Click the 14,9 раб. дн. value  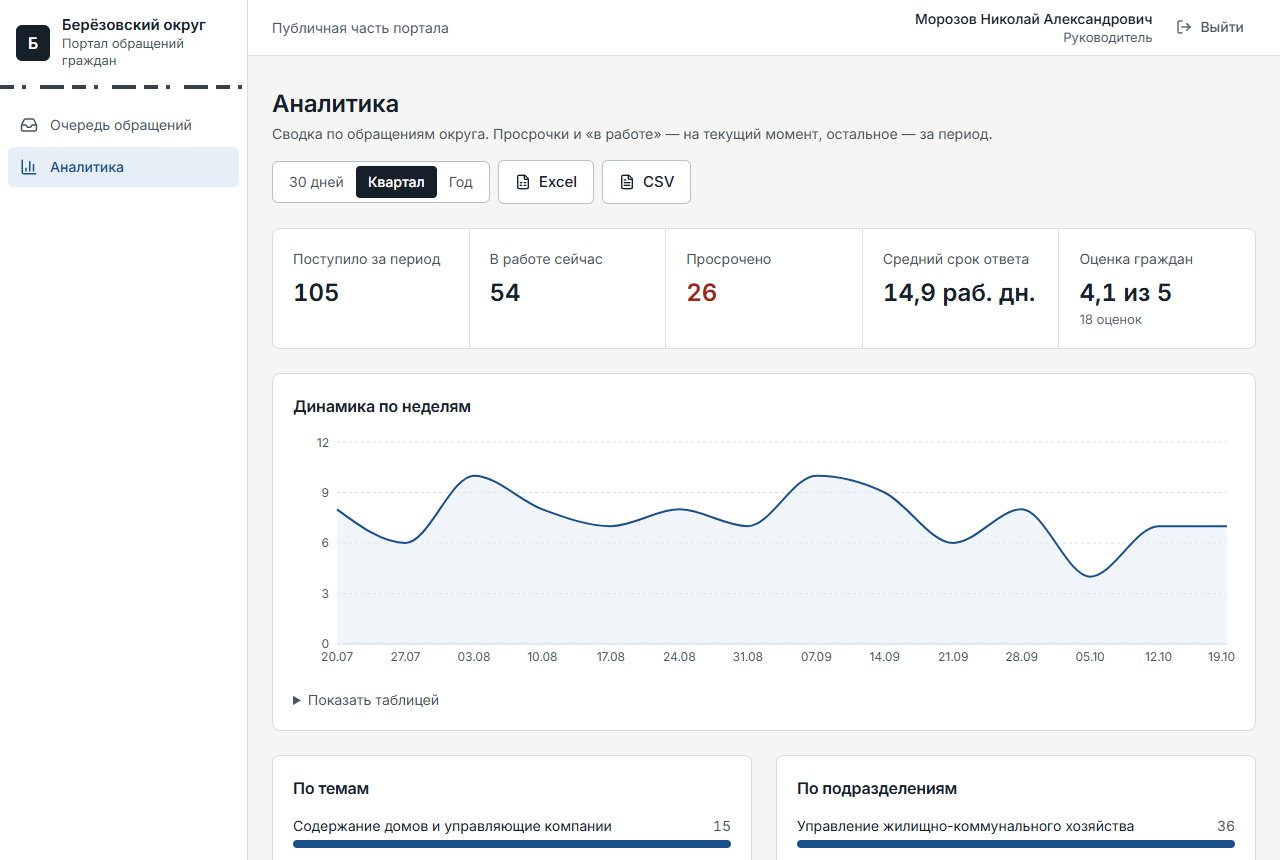coord(959,293)
